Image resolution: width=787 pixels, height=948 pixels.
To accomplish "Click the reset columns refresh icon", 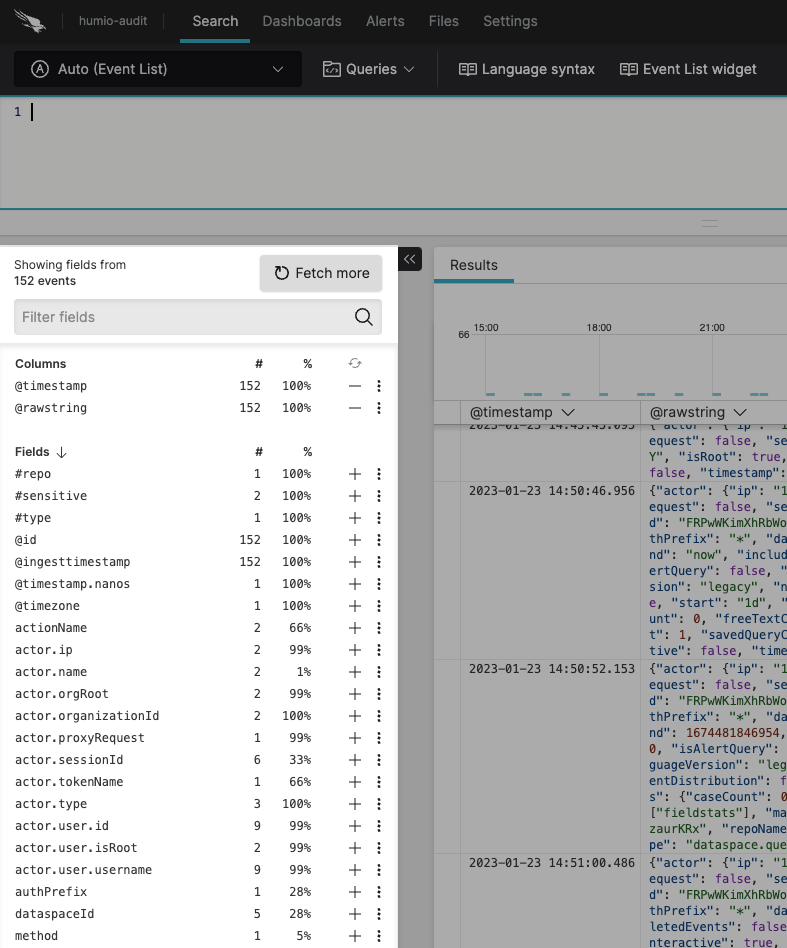I will pos(354,364).
